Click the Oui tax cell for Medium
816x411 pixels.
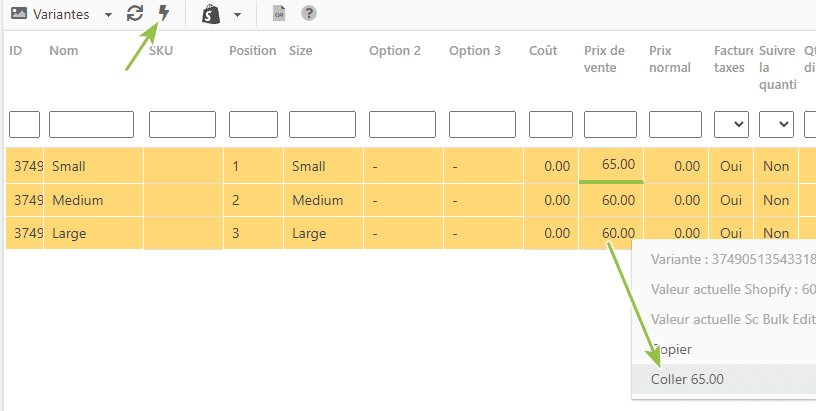[x=731, y=200]
